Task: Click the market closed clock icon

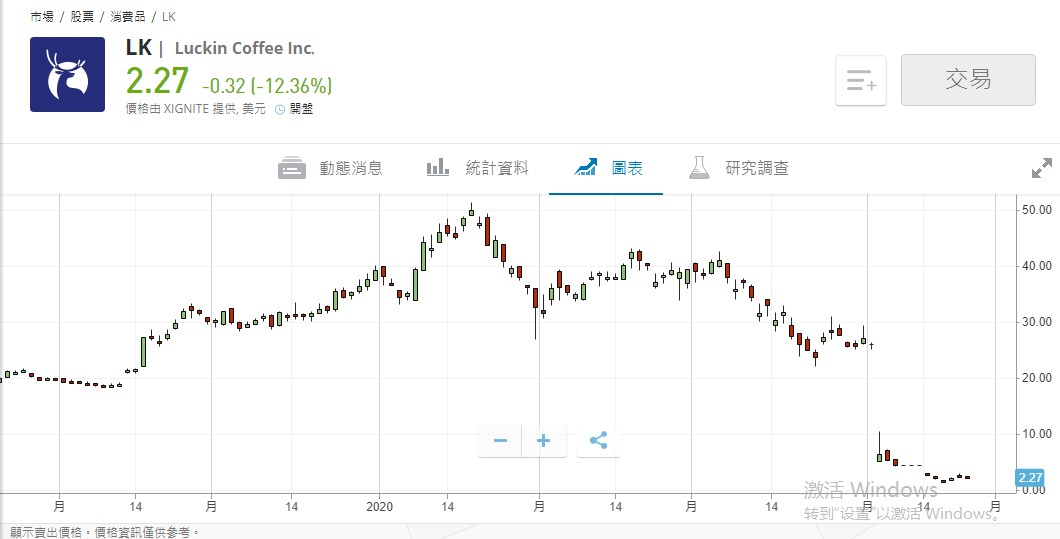Action: point(280,109)
